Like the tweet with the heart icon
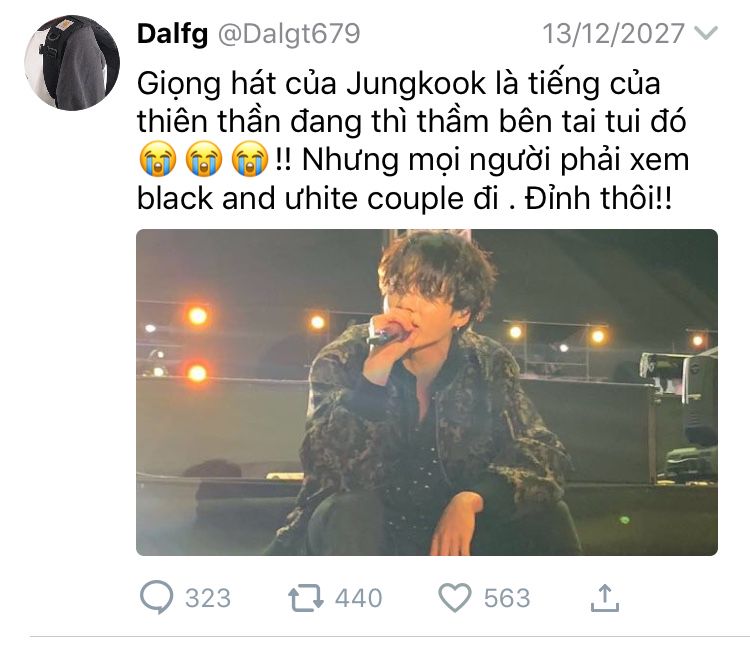 455,598
